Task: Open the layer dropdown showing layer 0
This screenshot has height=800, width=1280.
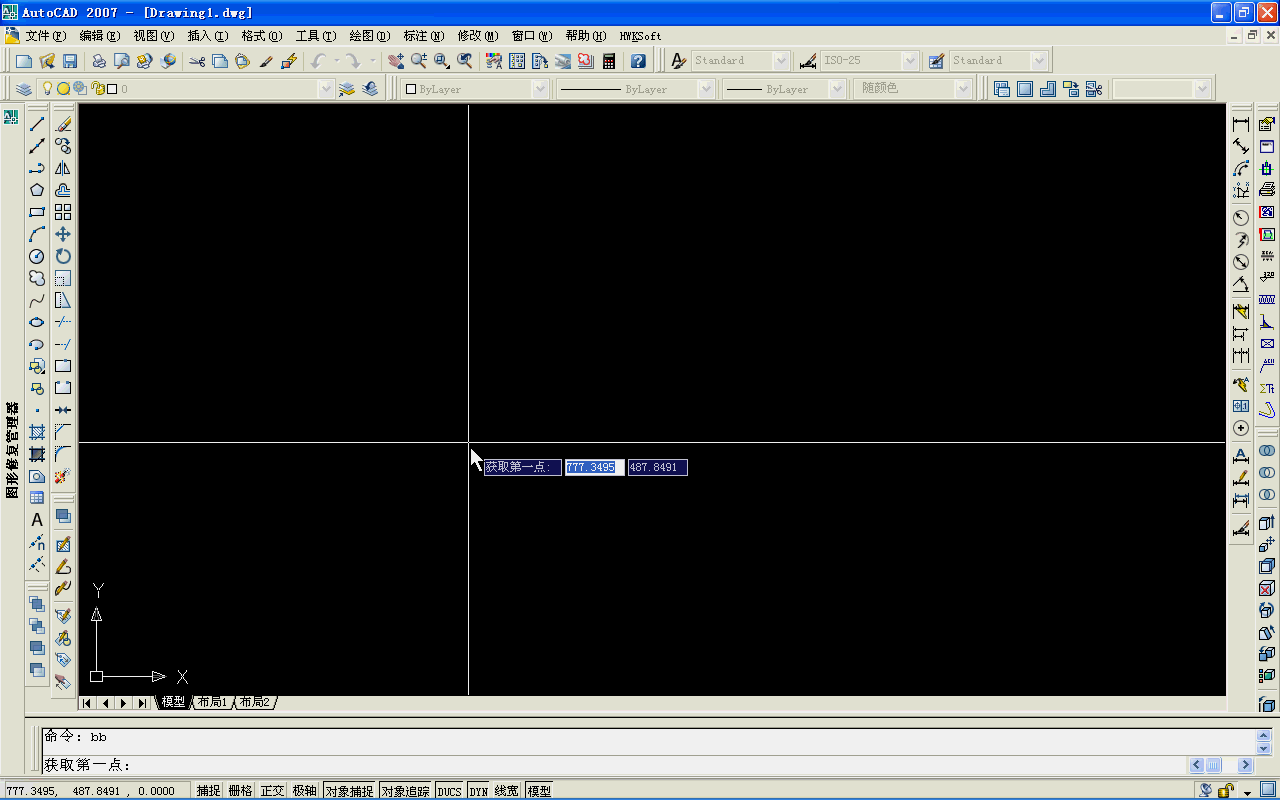Action: (186, 89)
